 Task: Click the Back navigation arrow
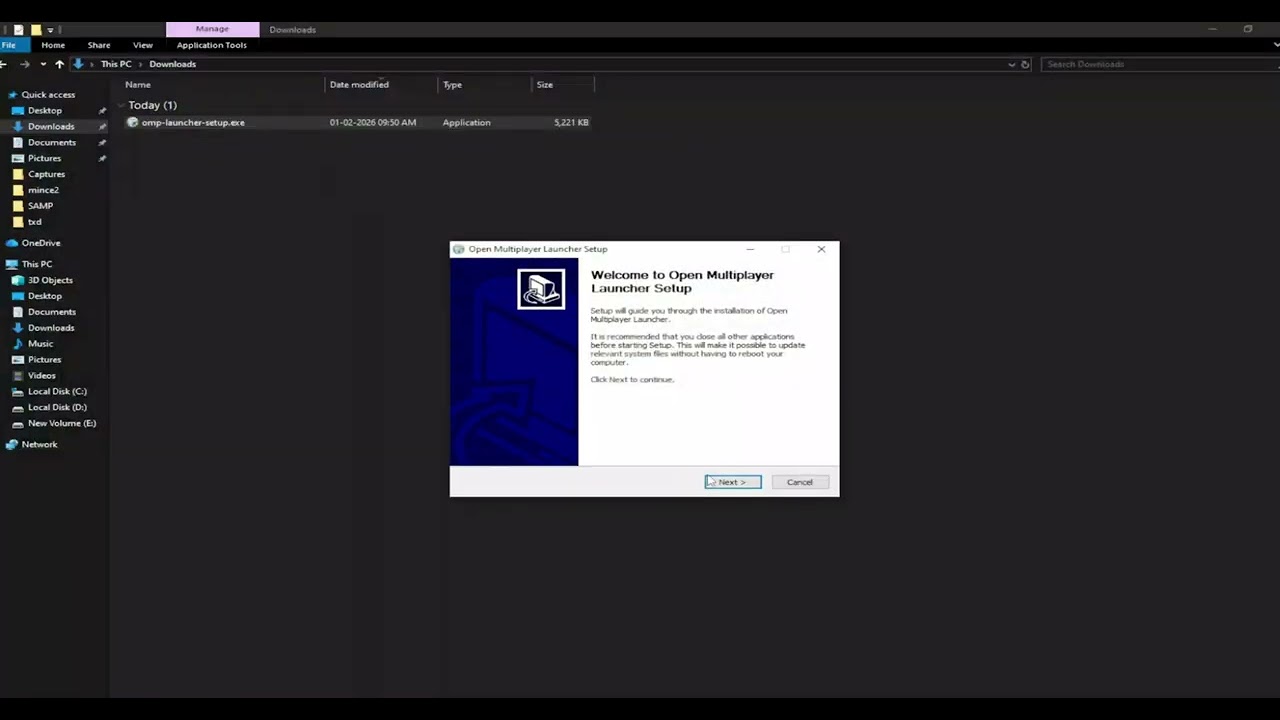[x=5, y=64]
